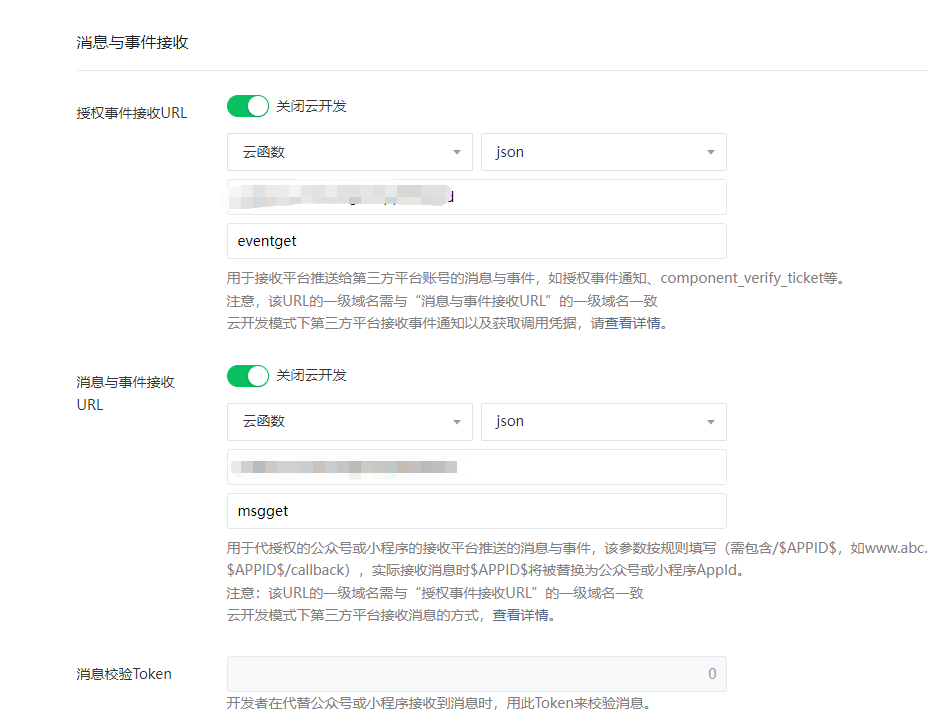Click 关闭云开发 label in 授权事件接收URL section
This screenshot has width=928, height=722.
[x=311, y=107]
